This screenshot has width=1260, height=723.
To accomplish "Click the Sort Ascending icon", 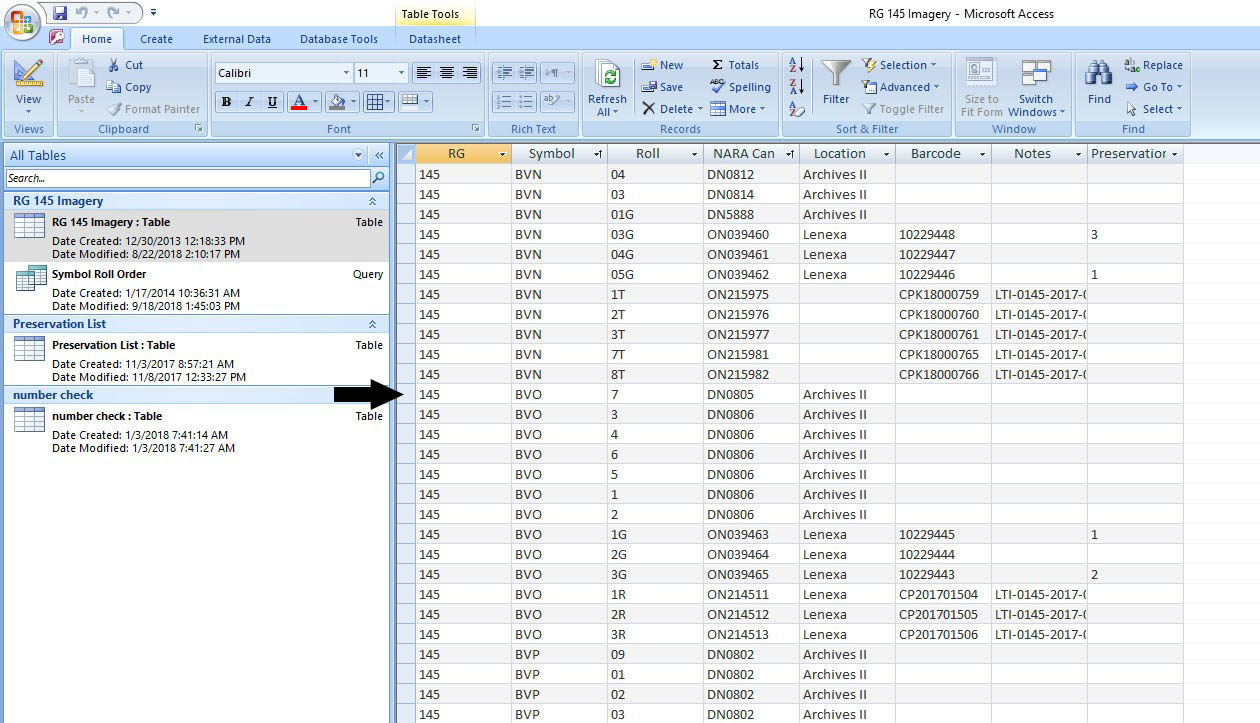I will click(797, 65).
